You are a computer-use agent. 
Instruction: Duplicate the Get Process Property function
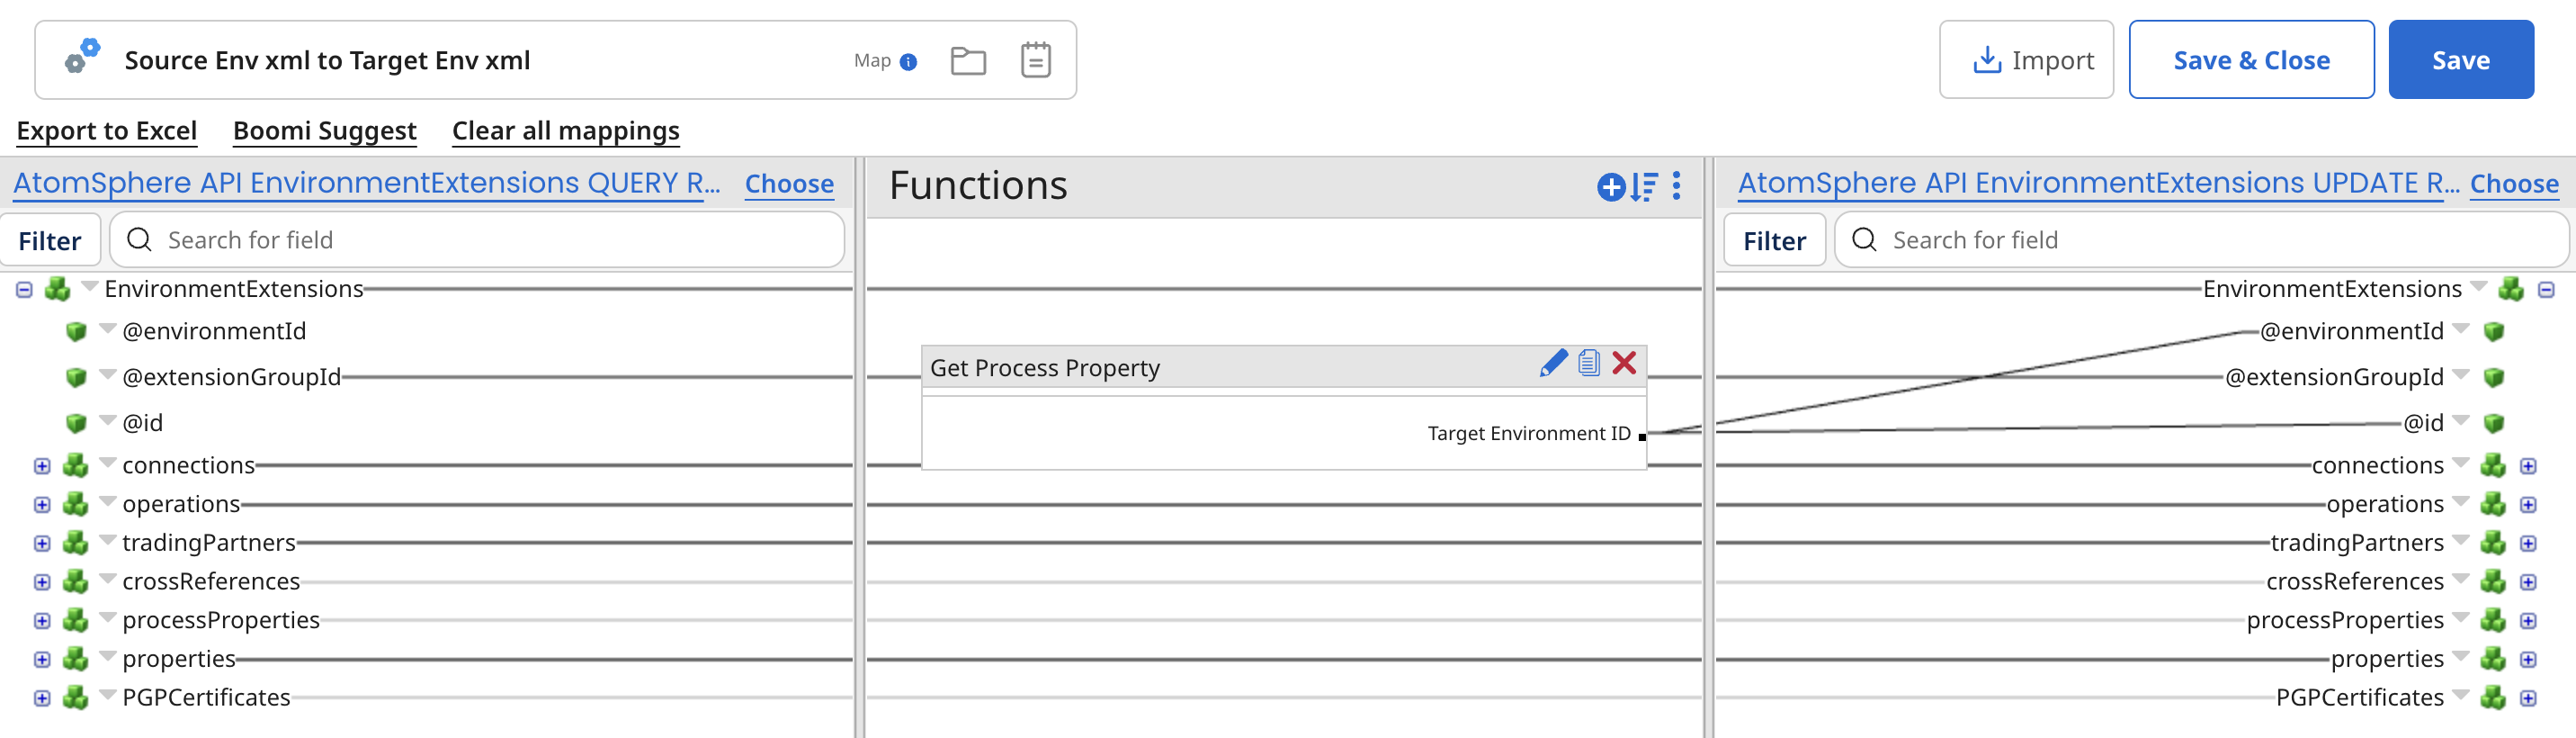click(x=1590, y=364)
